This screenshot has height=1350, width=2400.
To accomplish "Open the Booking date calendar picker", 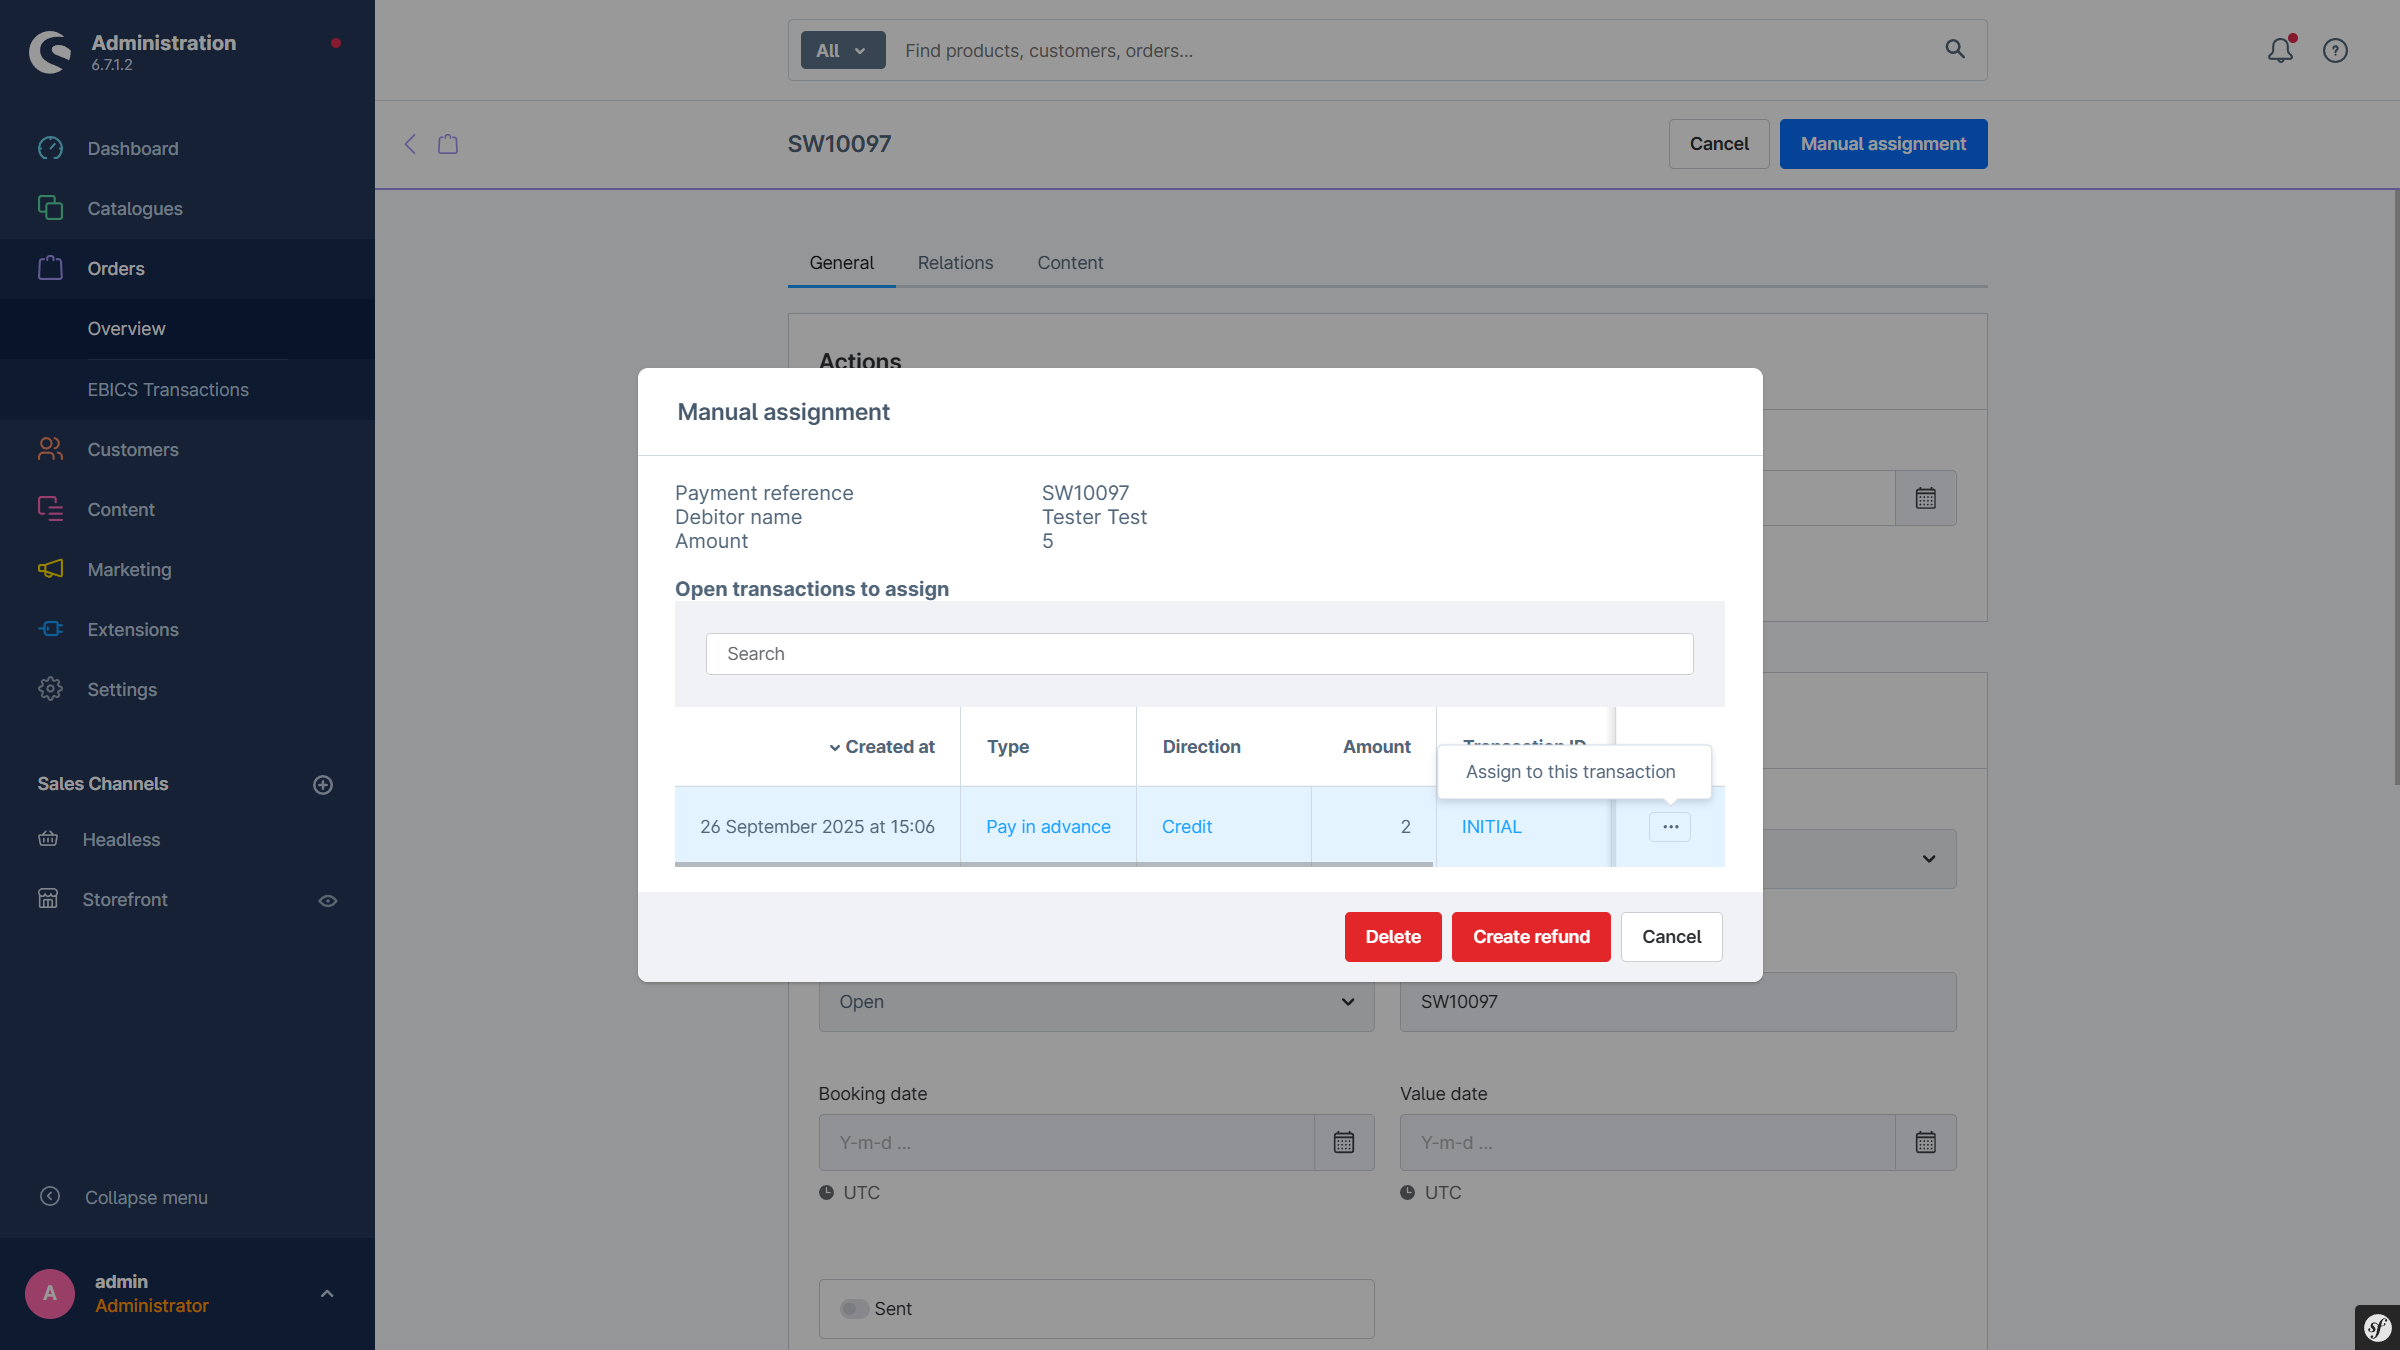I will 1344,1142.
